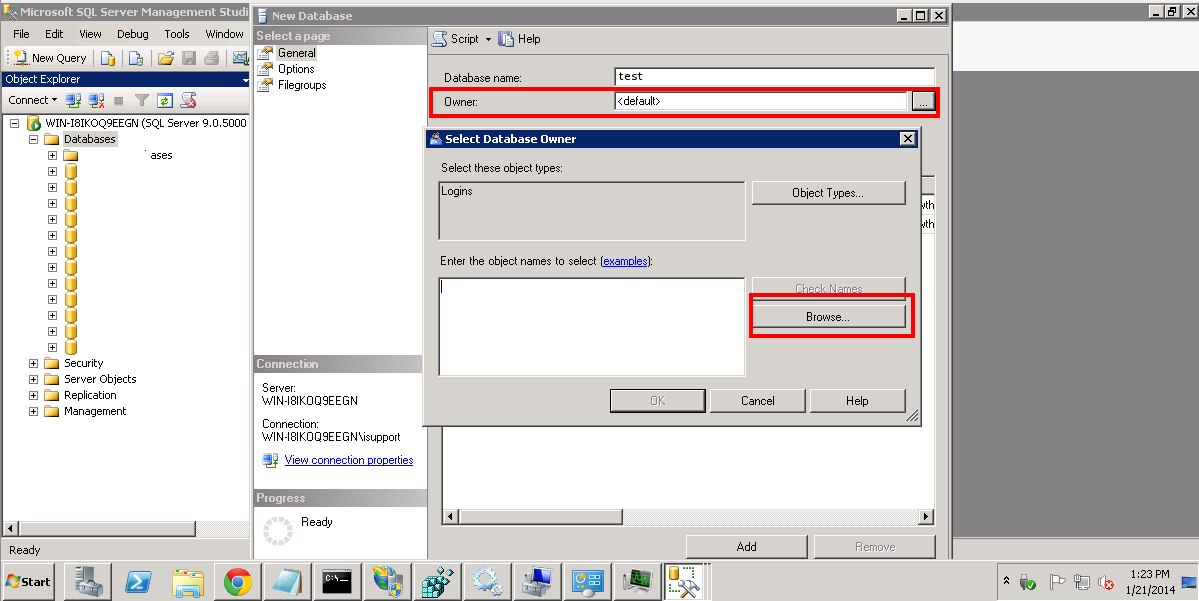The width and height of the screenshot is (1199, 601).
Task: Click the Browse... button
Action: [x=828, y=317]
